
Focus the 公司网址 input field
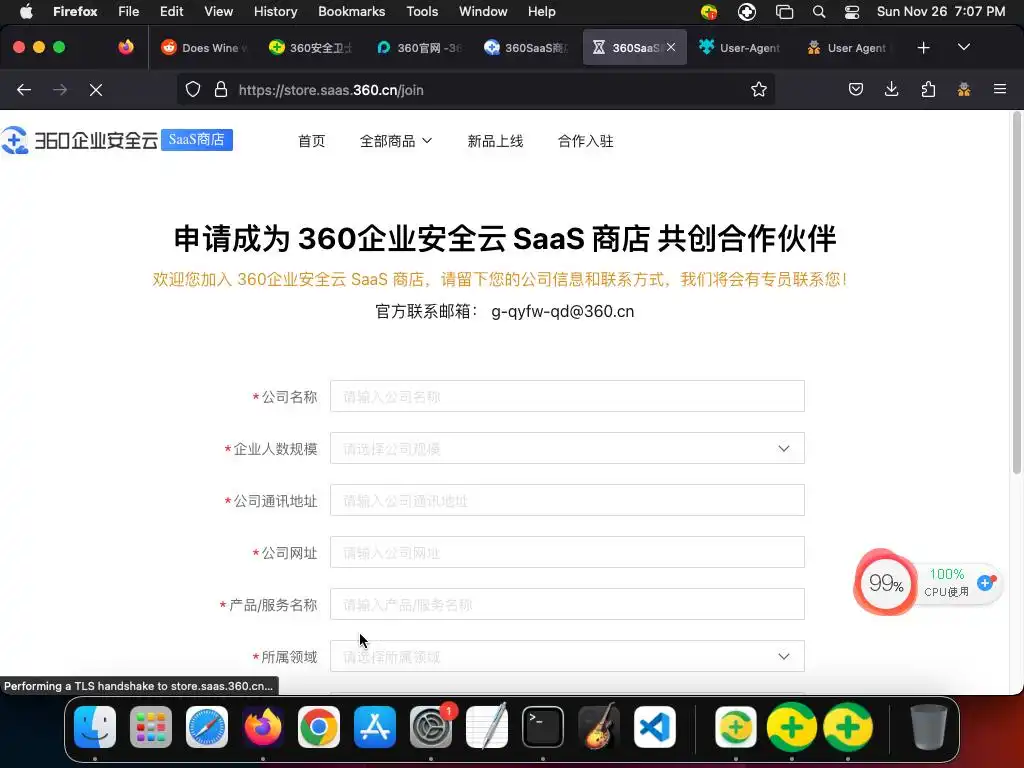coord(567,552)
